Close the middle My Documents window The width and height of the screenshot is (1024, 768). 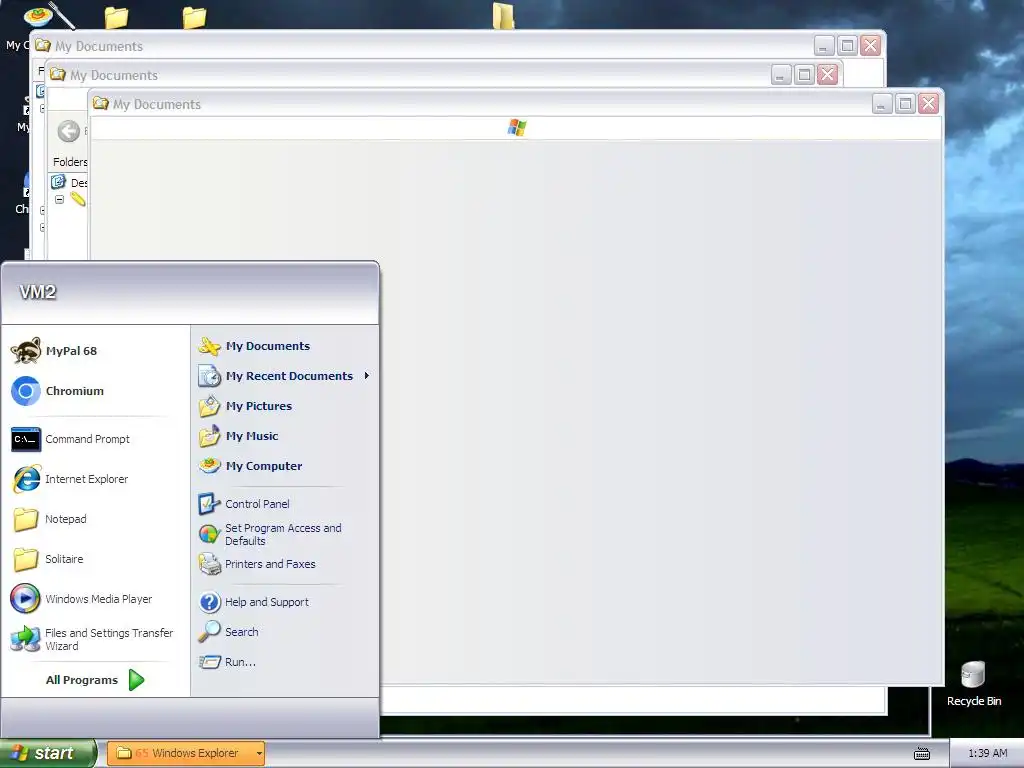pyautogui.click(x=827, y=74)
